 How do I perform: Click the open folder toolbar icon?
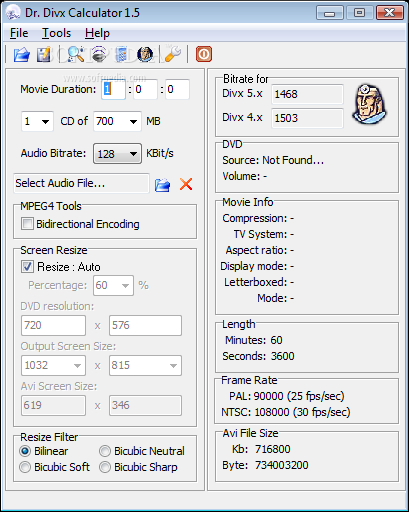point(22,54)
